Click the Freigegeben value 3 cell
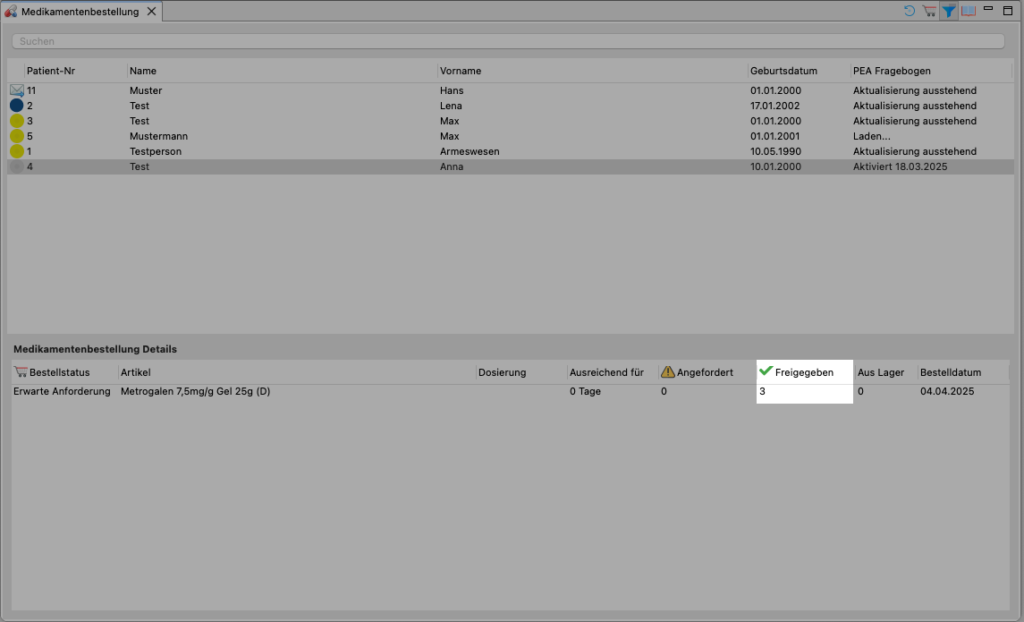This screenshot has height=622, width=1024. [803, 392]
